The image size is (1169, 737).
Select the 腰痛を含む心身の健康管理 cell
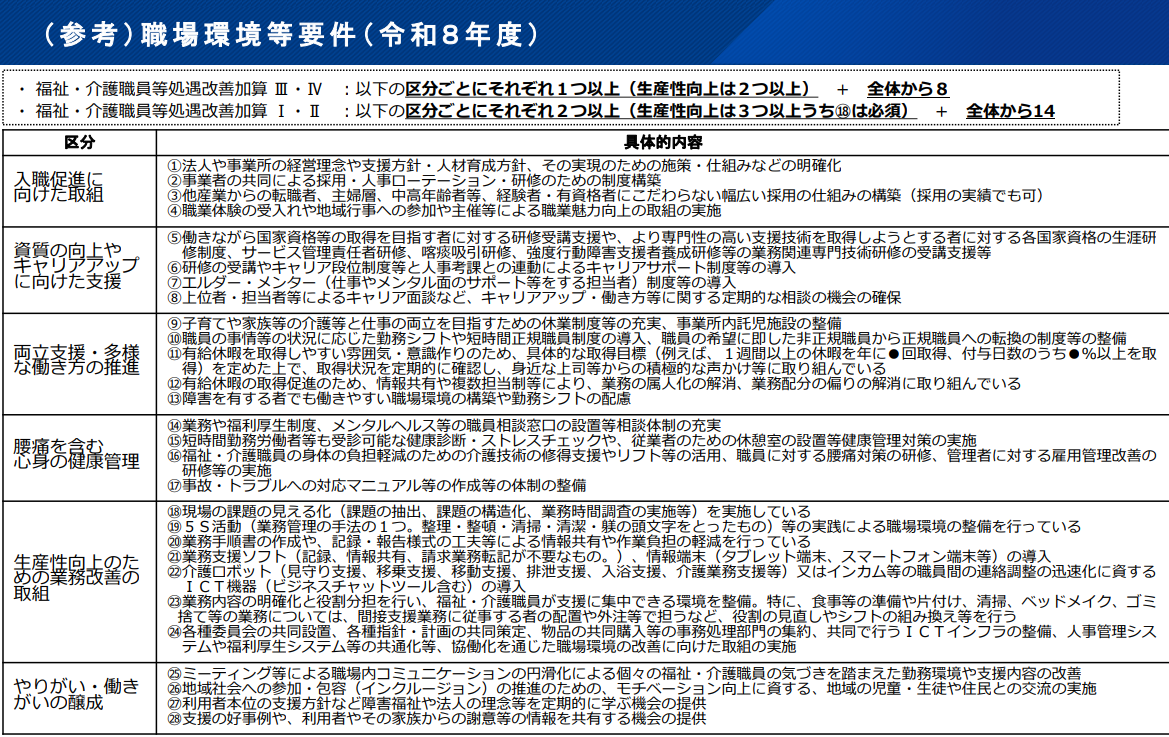[76, 454]
